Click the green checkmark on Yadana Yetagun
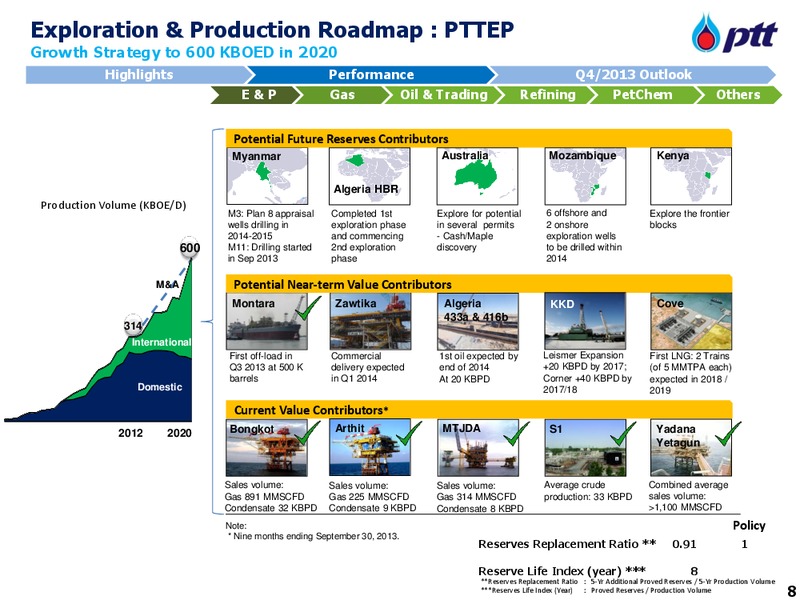800x600 pixels. point(728,433)
